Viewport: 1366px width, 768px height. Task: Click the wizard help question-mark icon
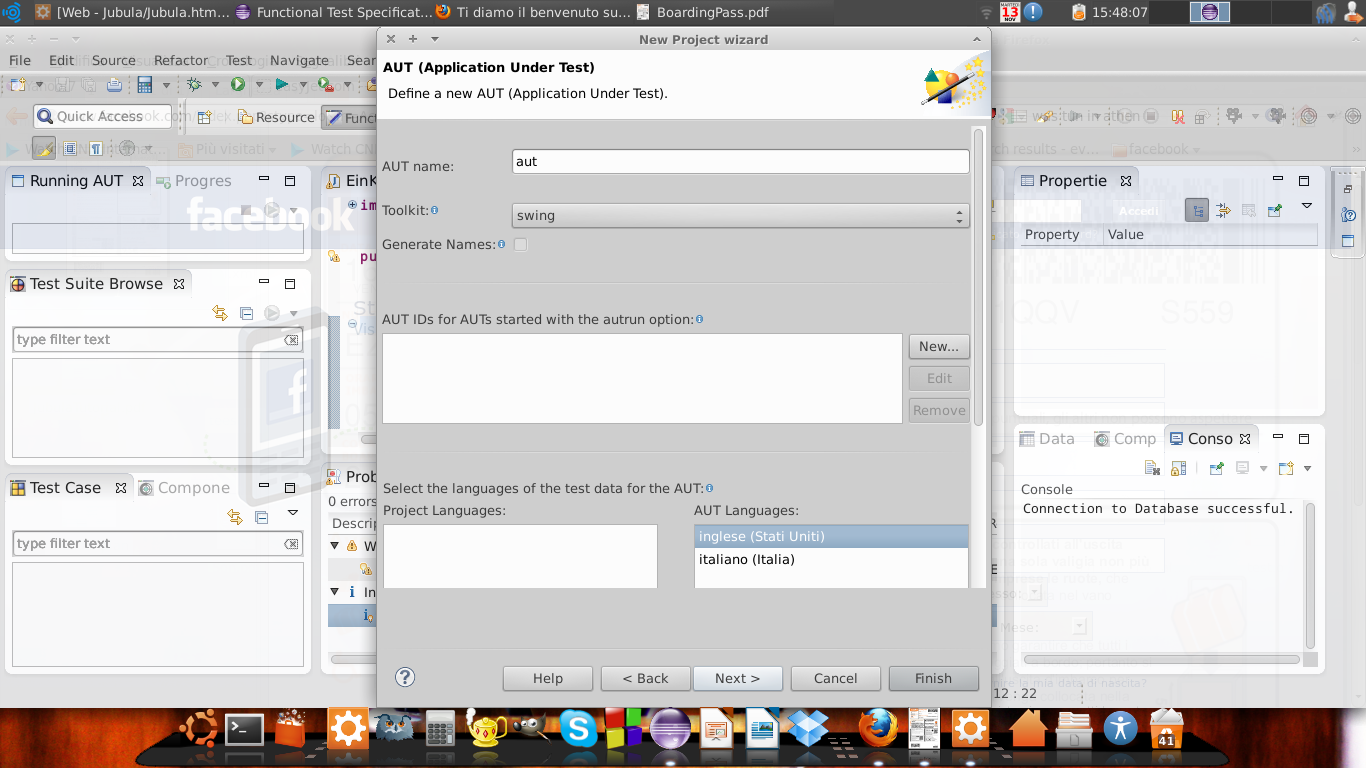(405, 677)
